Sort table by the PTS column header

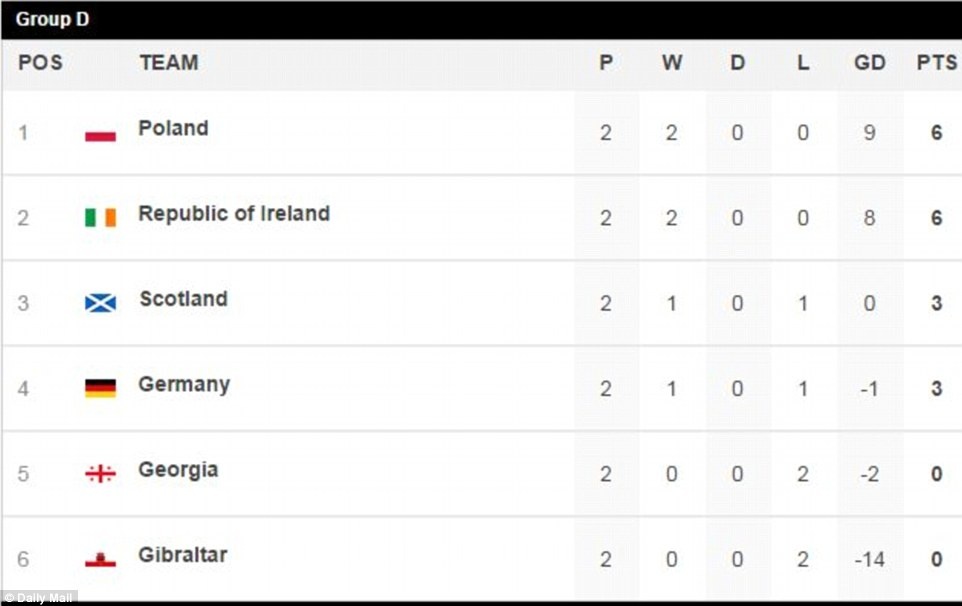pyautogui.click(x=936, y=62)
